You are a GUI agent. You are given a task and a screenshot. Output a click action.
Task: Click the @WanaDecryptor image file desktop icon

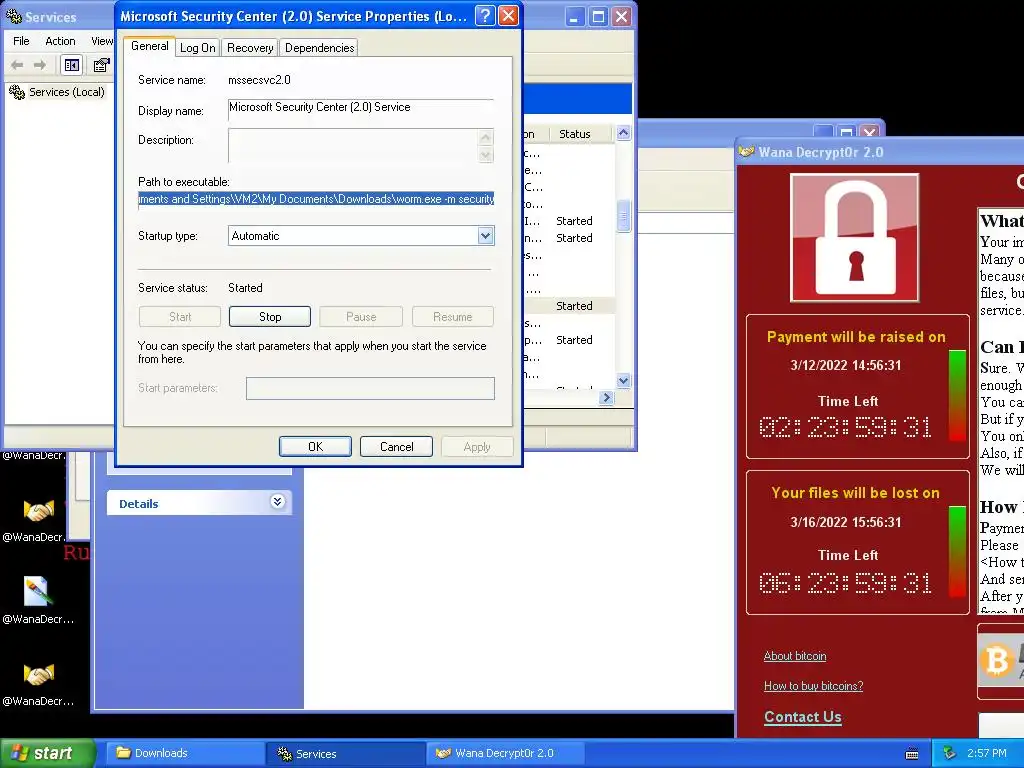point(39,592)
